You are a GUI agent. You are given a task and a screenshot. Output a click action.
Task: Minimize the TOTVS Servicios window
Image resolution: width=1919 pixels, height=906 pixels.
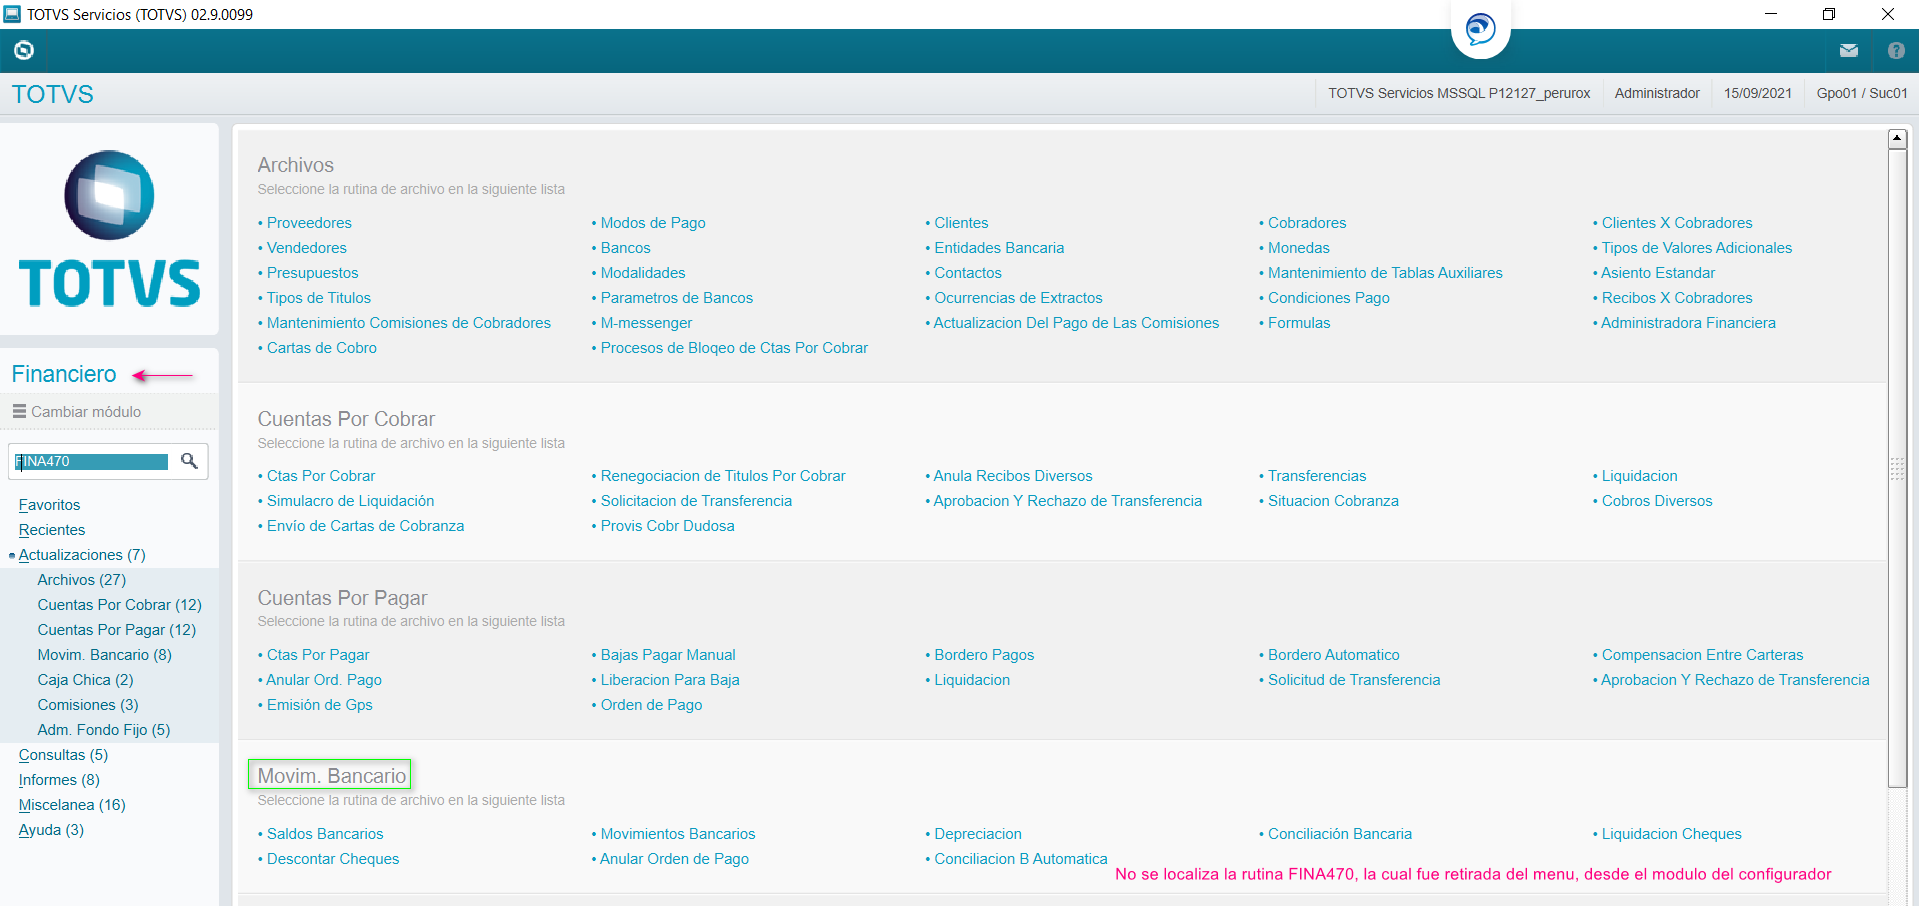point(1771,14)
